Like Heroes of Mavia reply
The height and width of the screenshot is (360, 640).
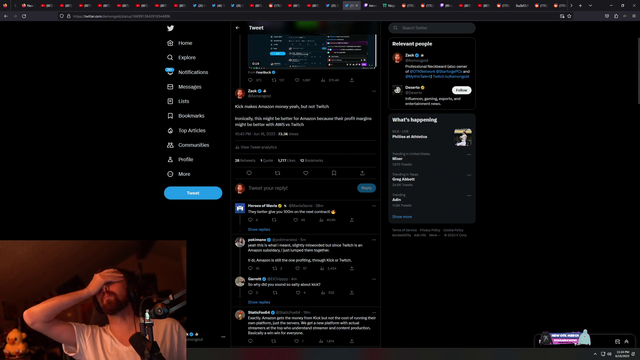[x=296, y=220]
